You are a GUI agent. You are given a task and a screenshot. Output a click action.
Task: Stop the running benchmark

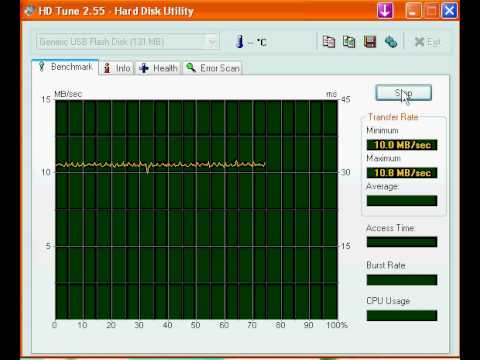[x=403, y=93]
